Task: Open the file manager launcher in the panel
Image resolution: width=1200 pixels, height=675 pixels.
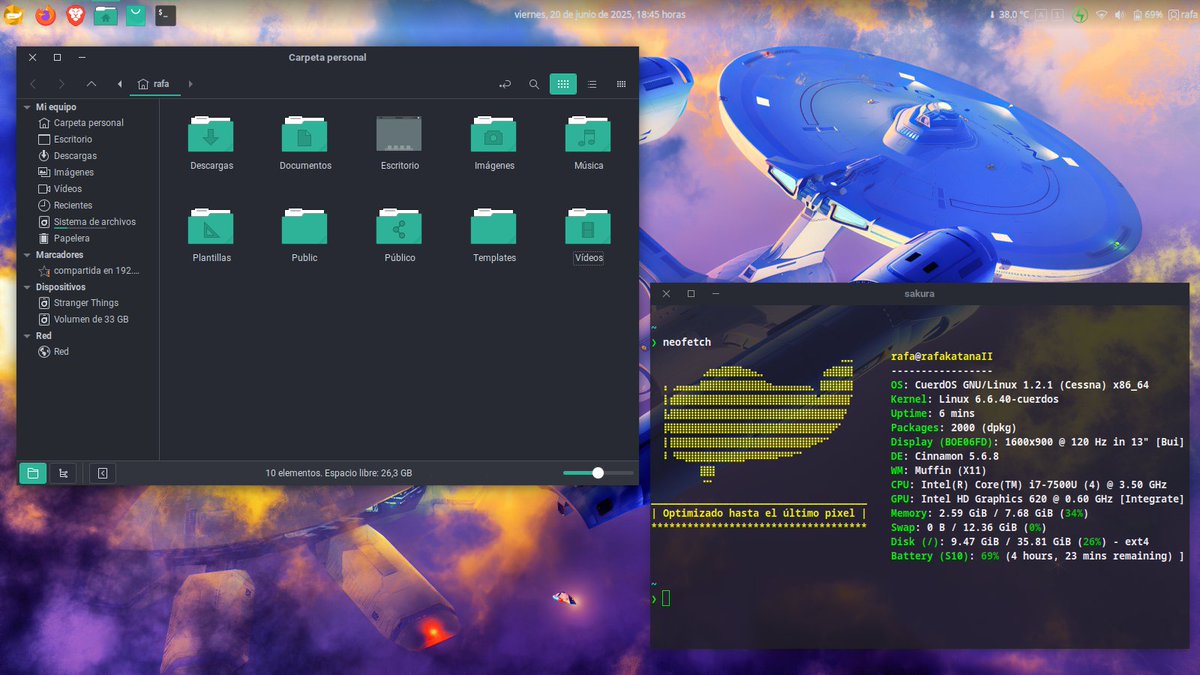Action: pyautogui.click(x=105, y=15)
